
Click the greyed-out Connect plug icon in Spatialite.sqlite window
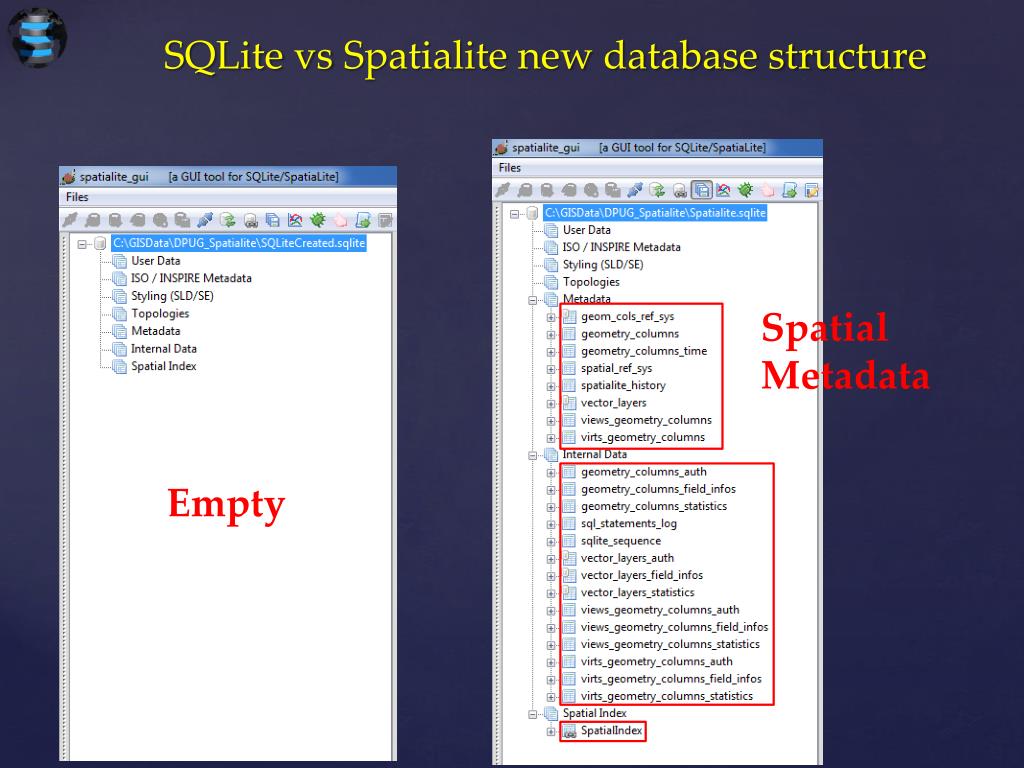(x=502, y=190)
